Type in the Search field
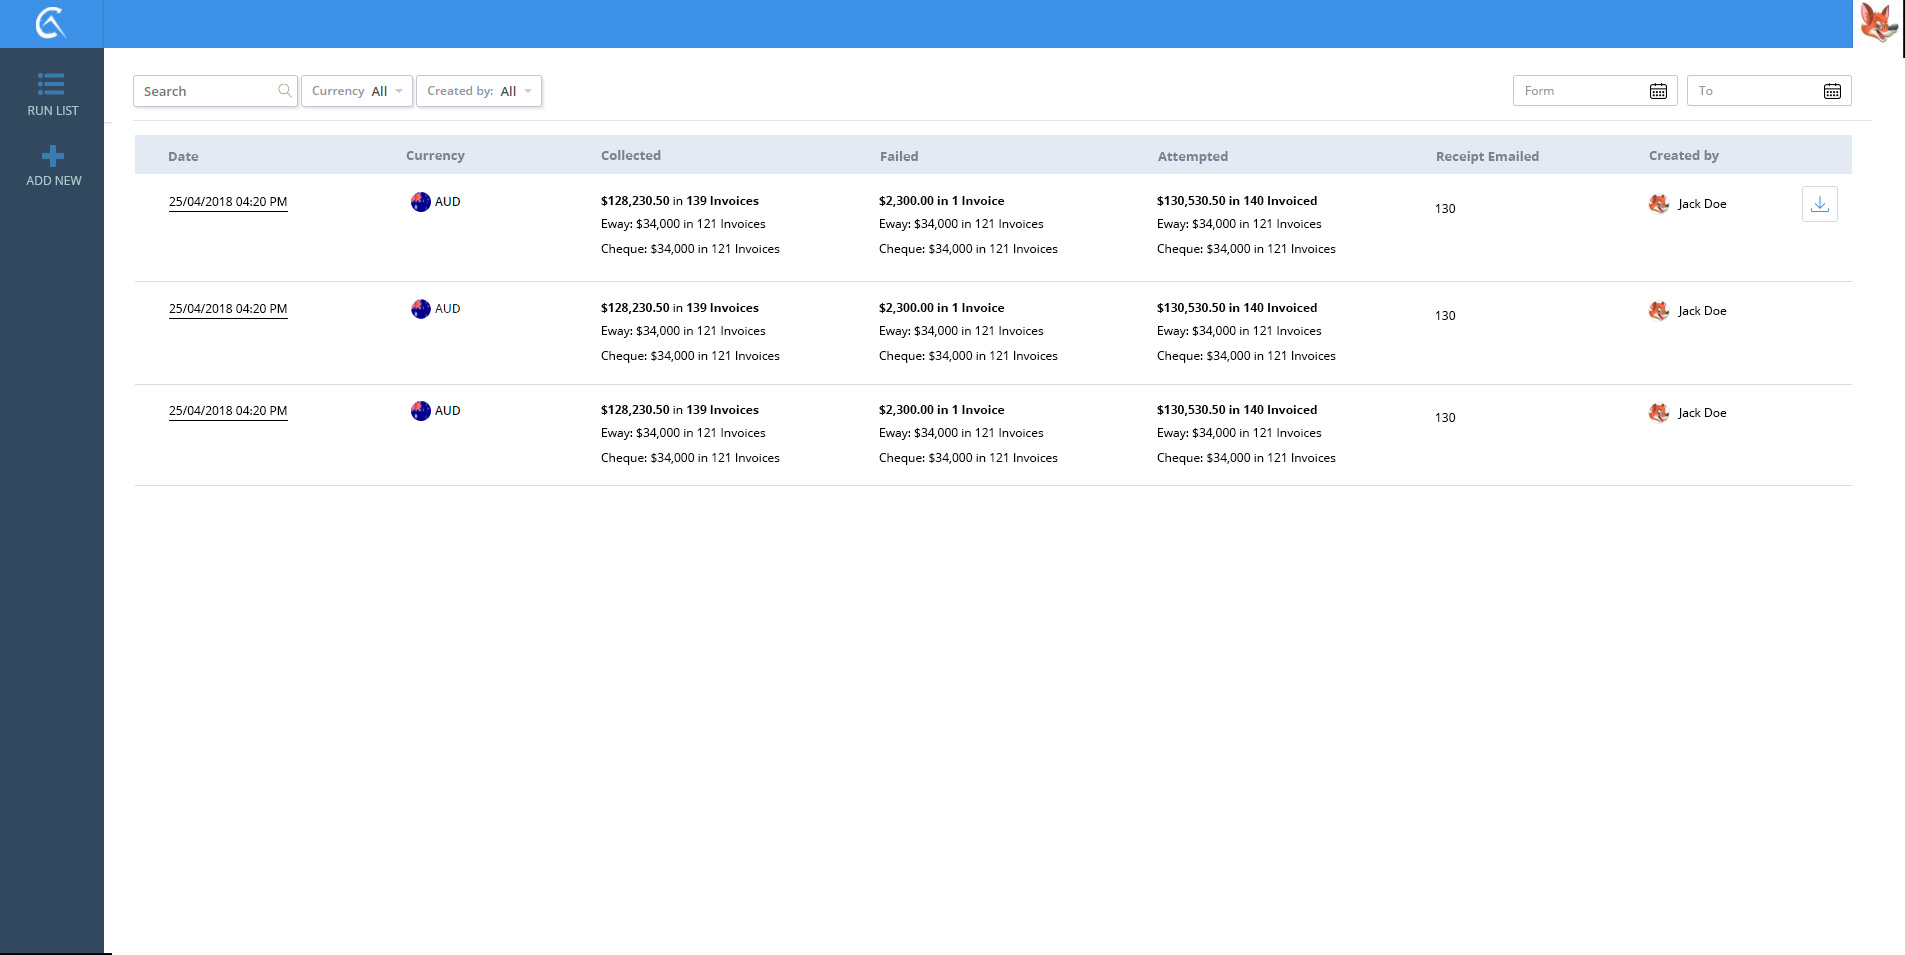1905x955 pixels. pos(207,91)
